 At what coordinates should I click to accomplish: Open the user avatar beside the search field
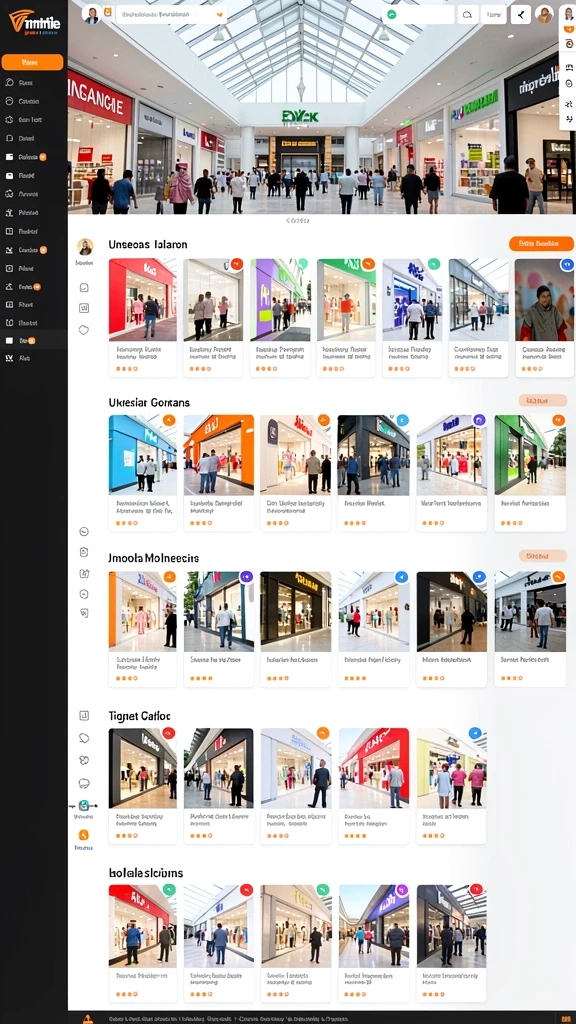click(x=91, y=14)
